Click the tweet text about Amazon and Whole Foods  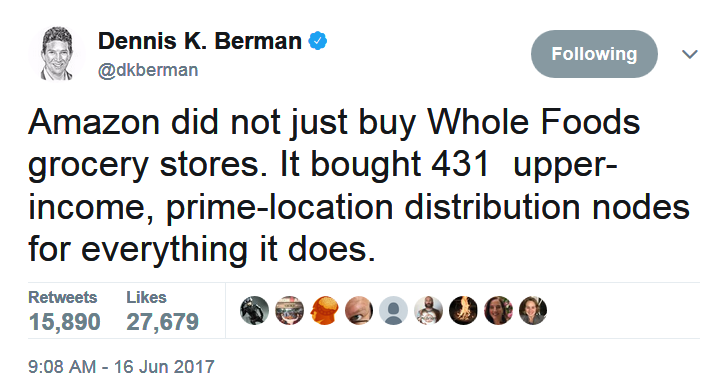(359, 185)
